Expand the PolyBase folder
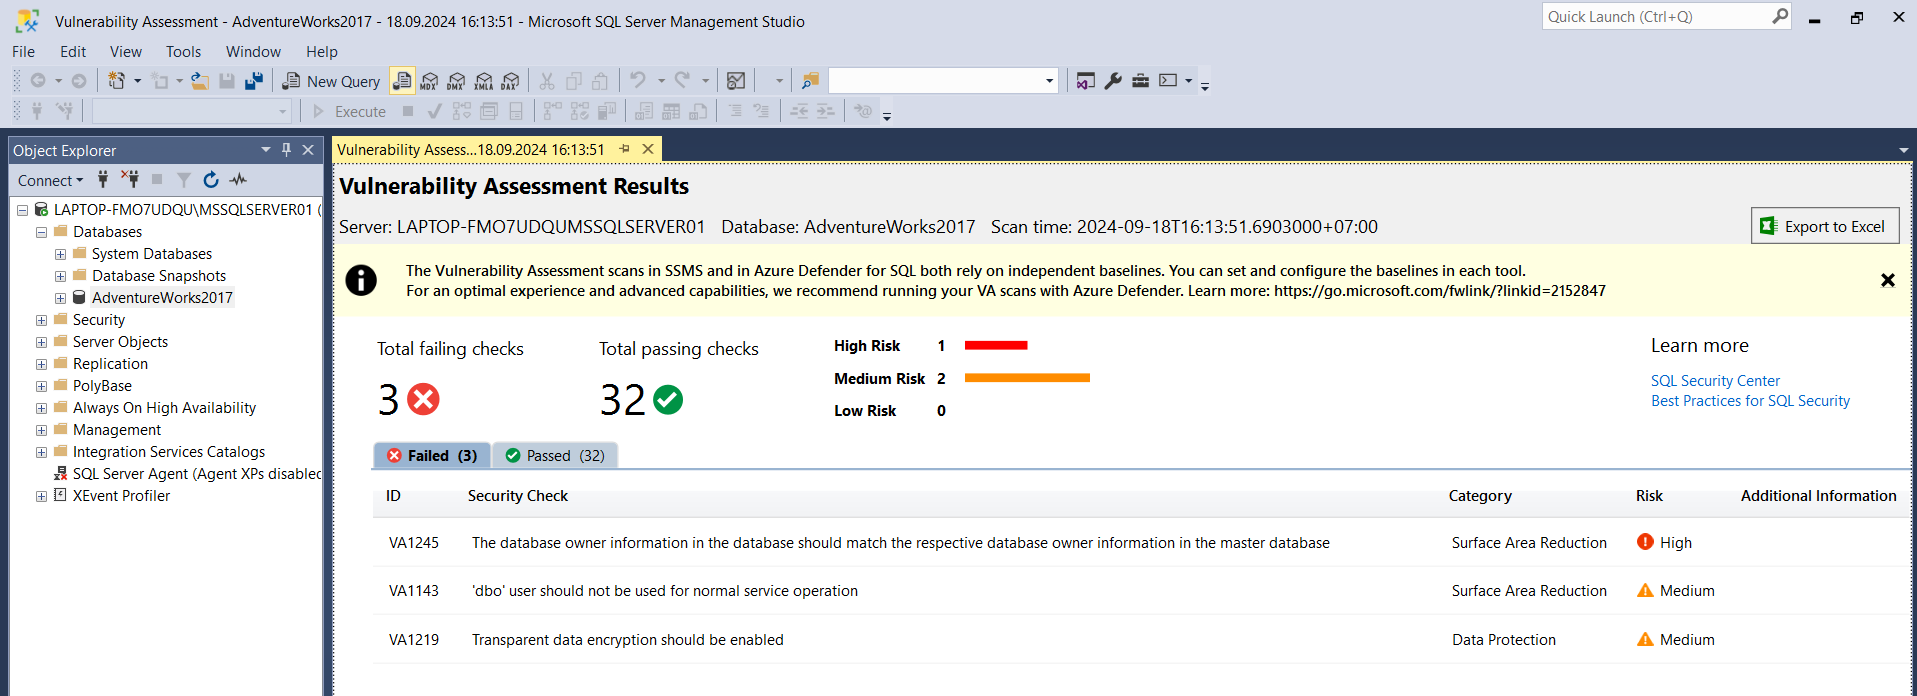The image size is (1917, 696). [41, 386]
